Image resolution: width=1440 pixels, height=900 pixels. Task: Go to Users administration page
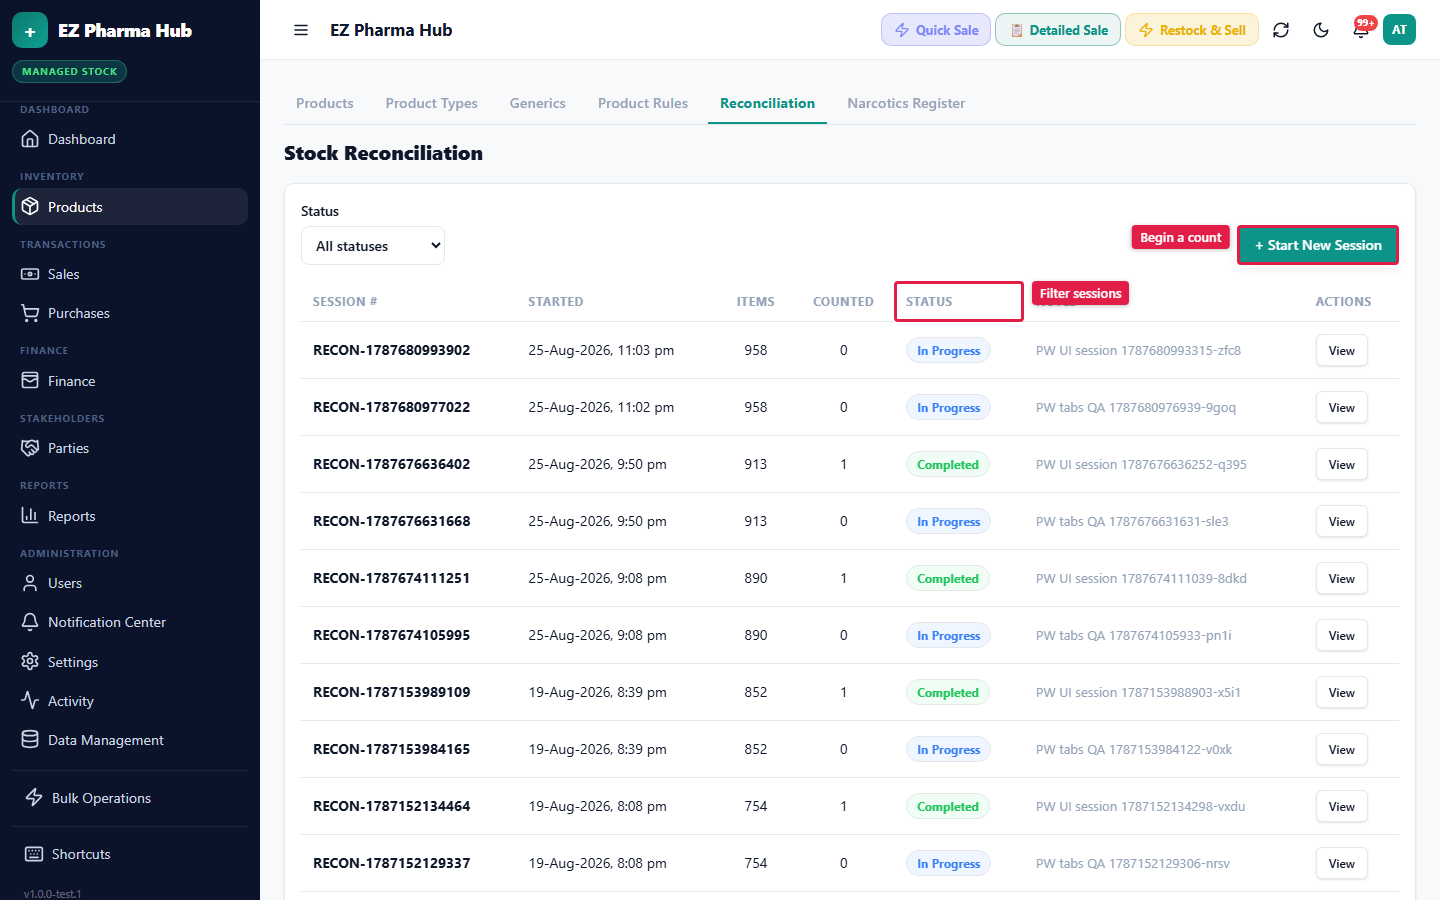[x=130, y=583]
